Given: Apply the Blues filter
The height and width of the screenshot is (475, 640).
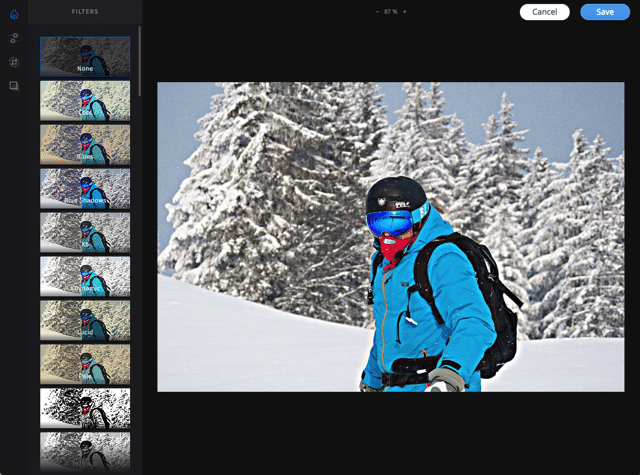Looking at the screenshot, I should [85, 144].
